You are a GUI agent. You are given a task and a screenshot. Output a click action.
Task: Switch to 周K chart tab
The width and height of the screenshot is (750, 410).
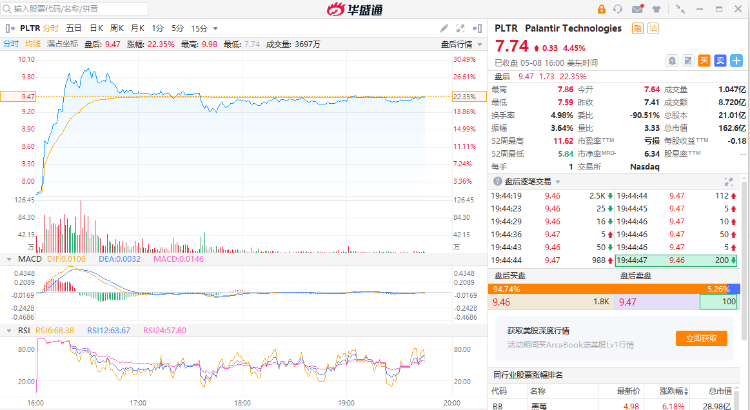coord(117,28)
